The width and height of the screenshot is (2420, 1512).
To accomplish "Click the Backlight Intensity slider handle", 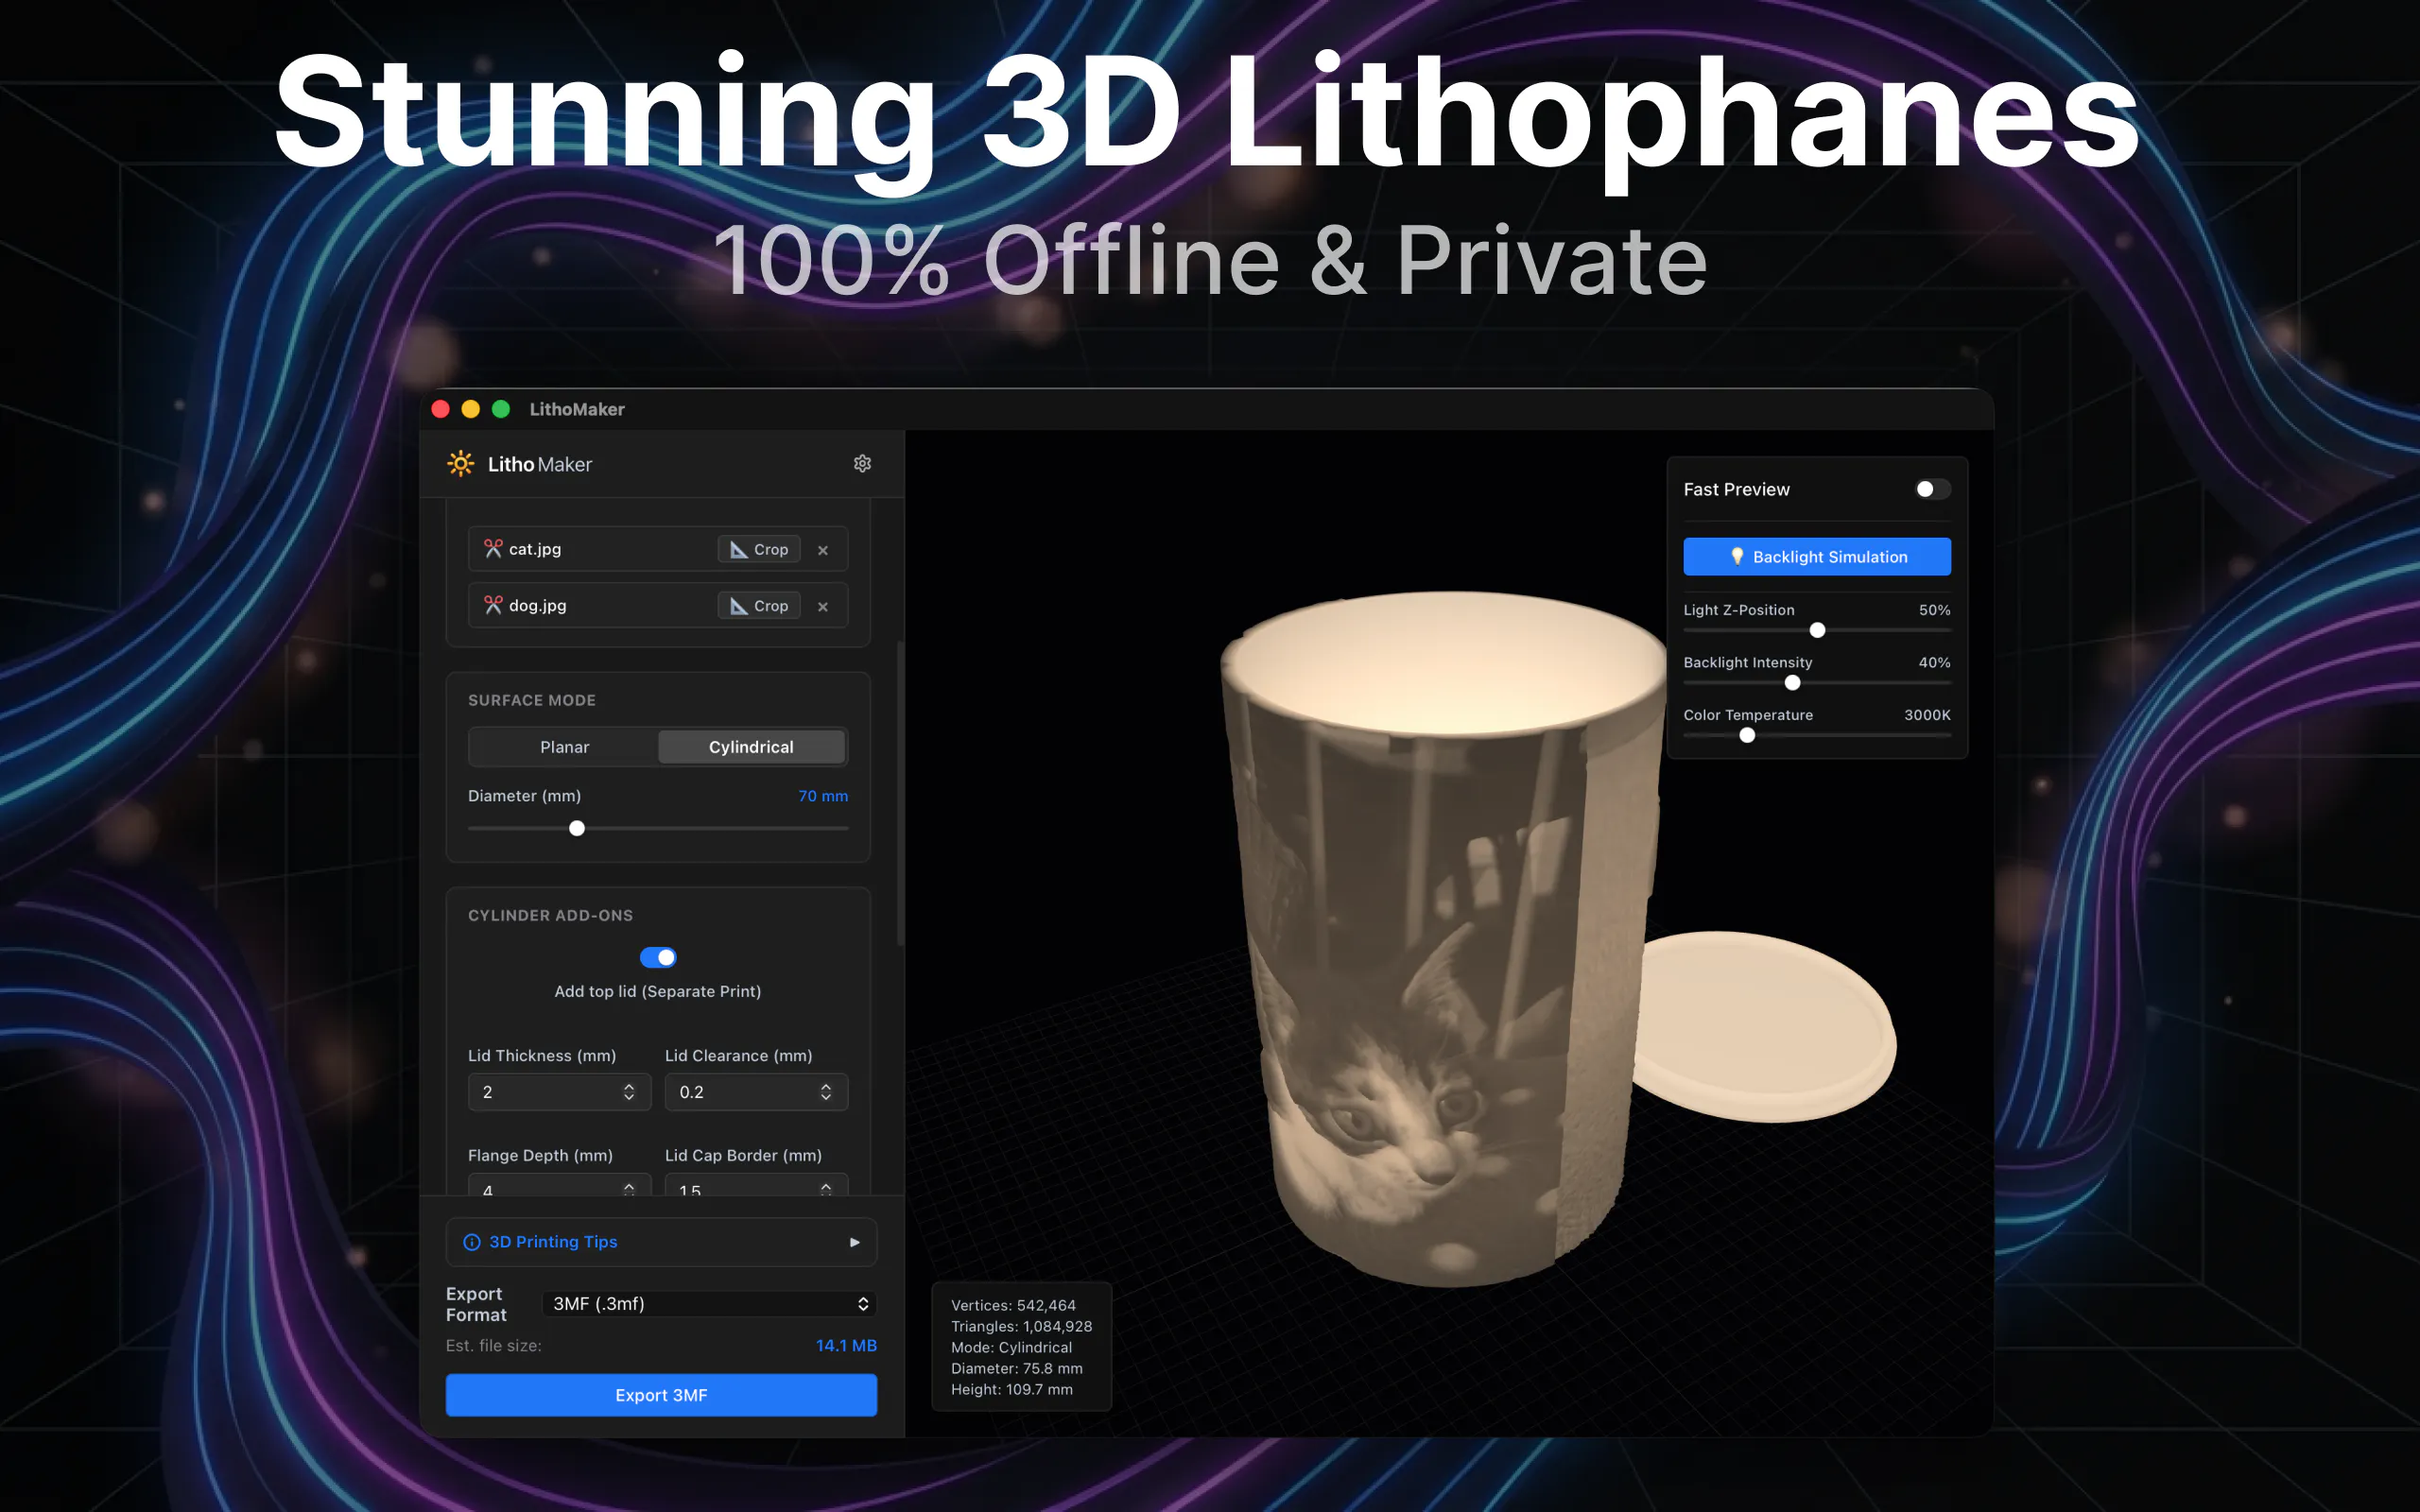I will pyautogui.click(x=1792, y=683).
